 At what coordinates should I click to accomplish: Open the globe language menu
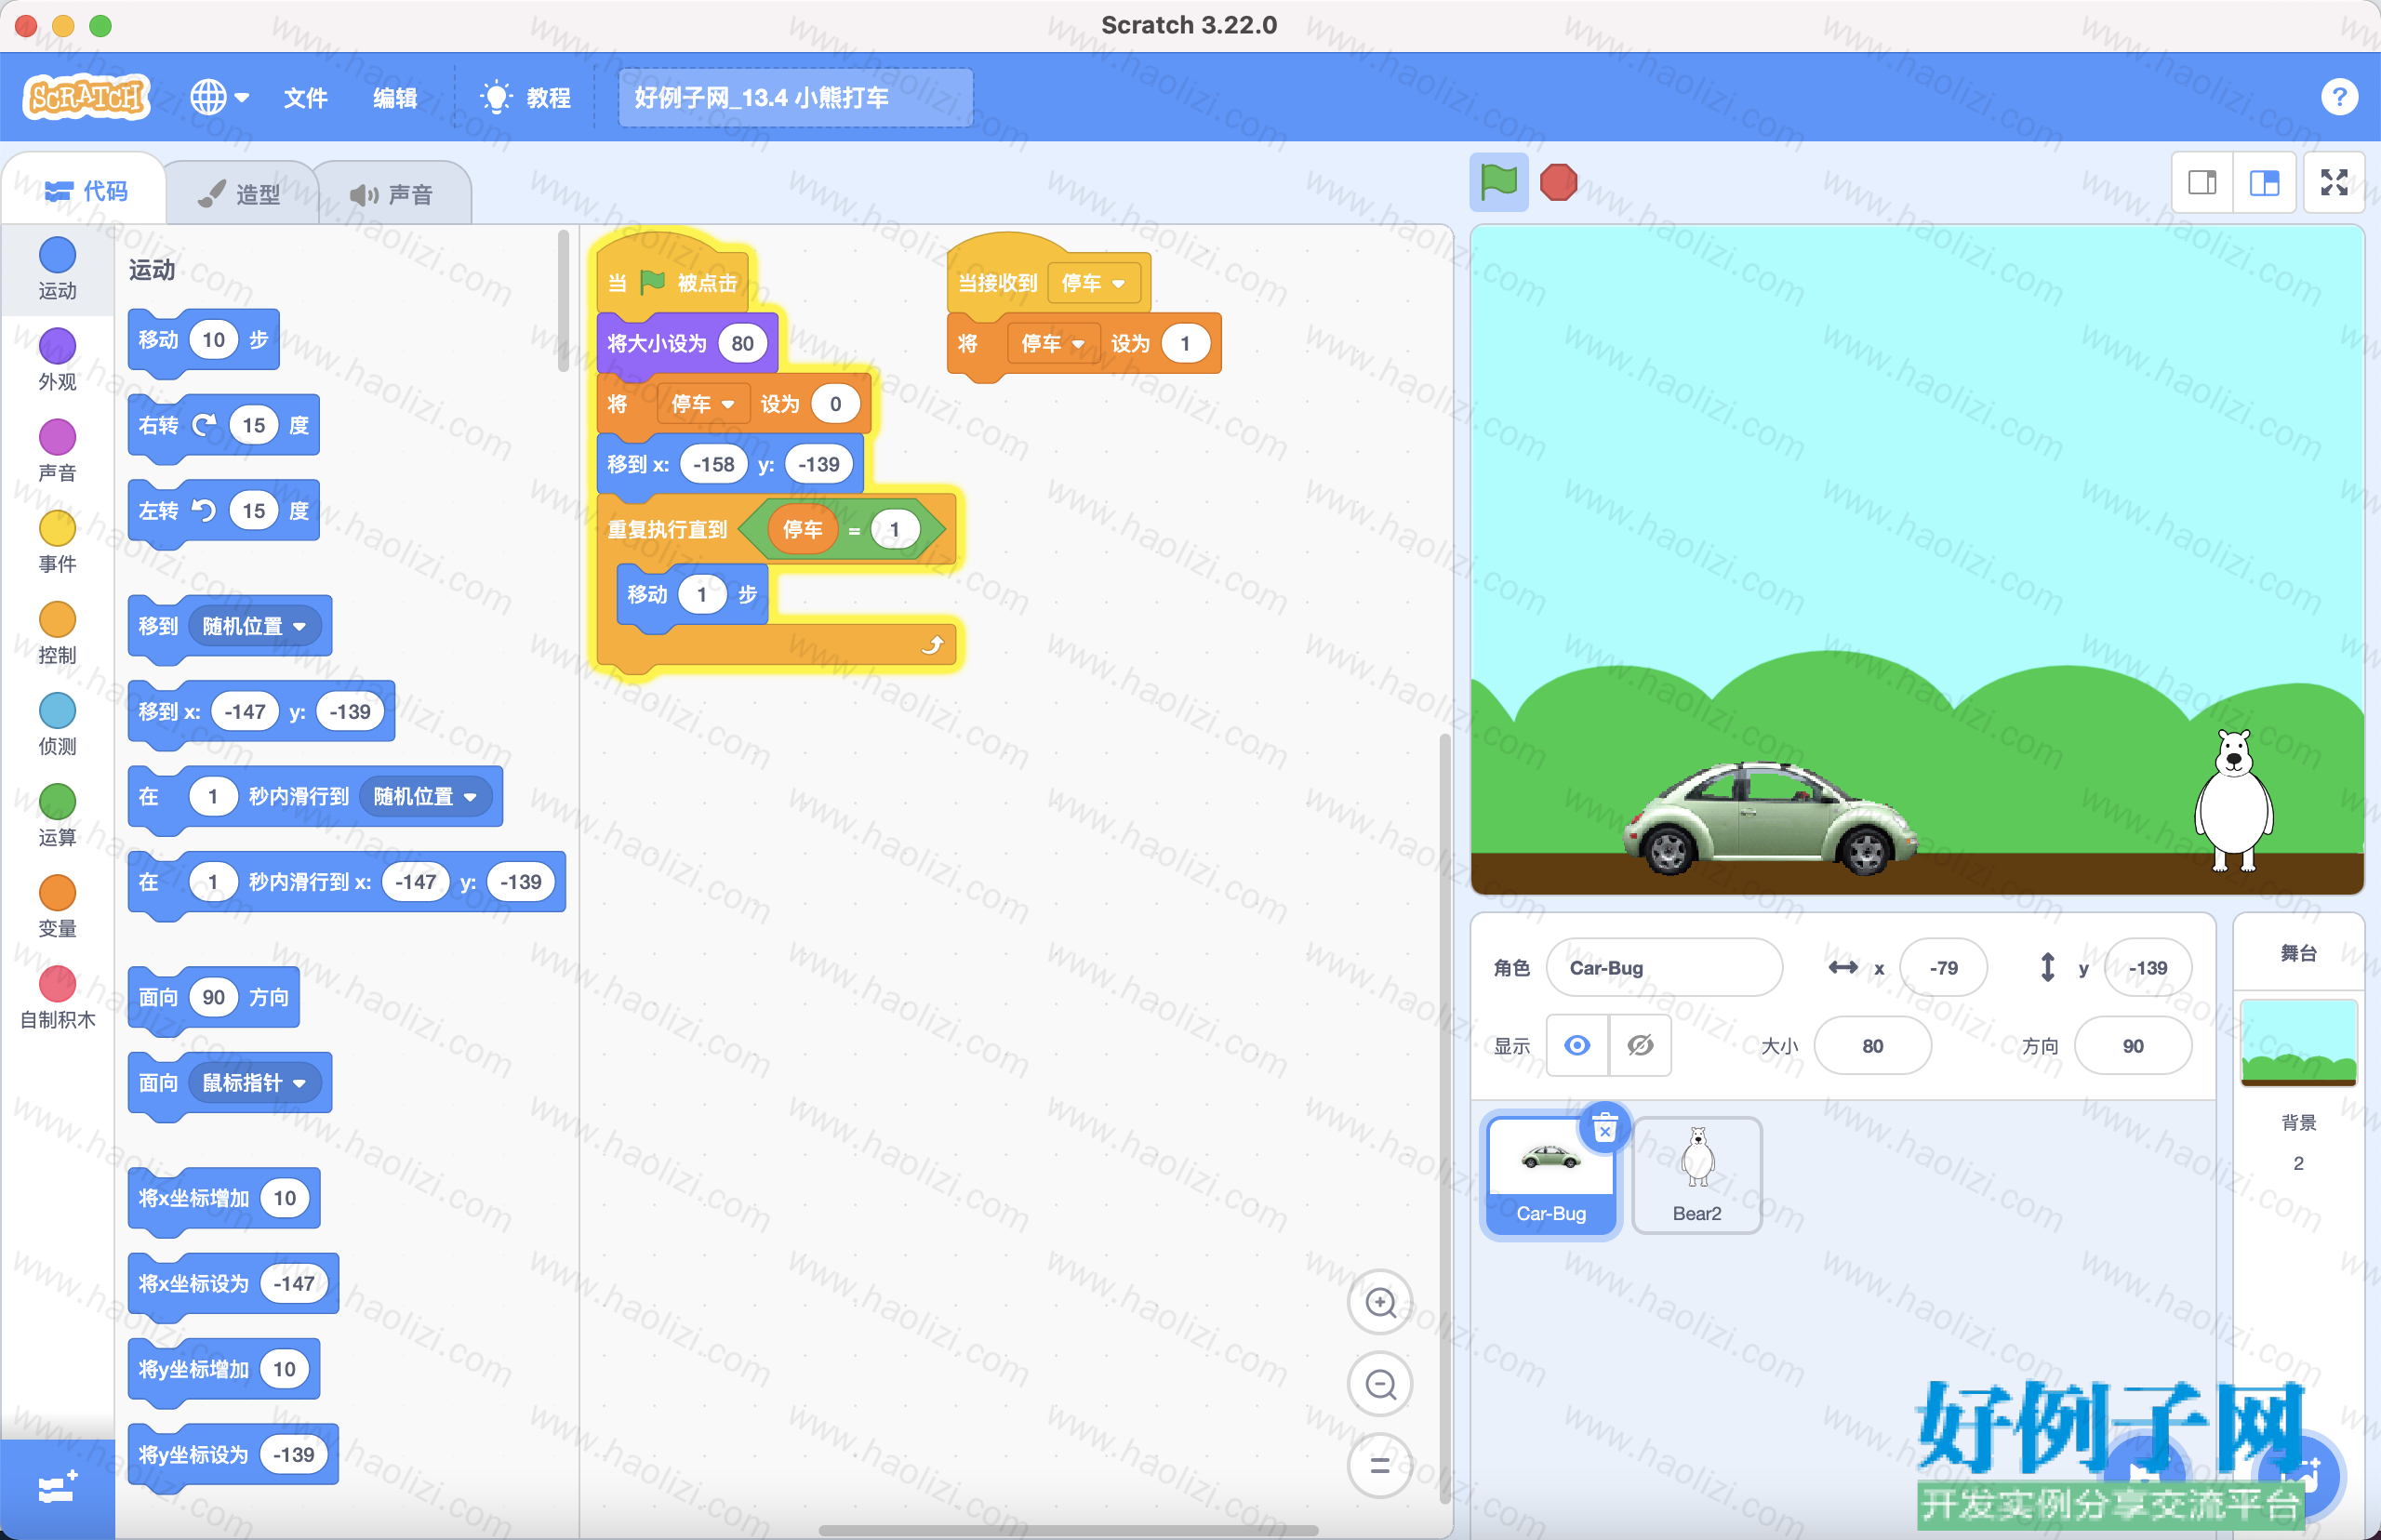[x=219, y=97]
